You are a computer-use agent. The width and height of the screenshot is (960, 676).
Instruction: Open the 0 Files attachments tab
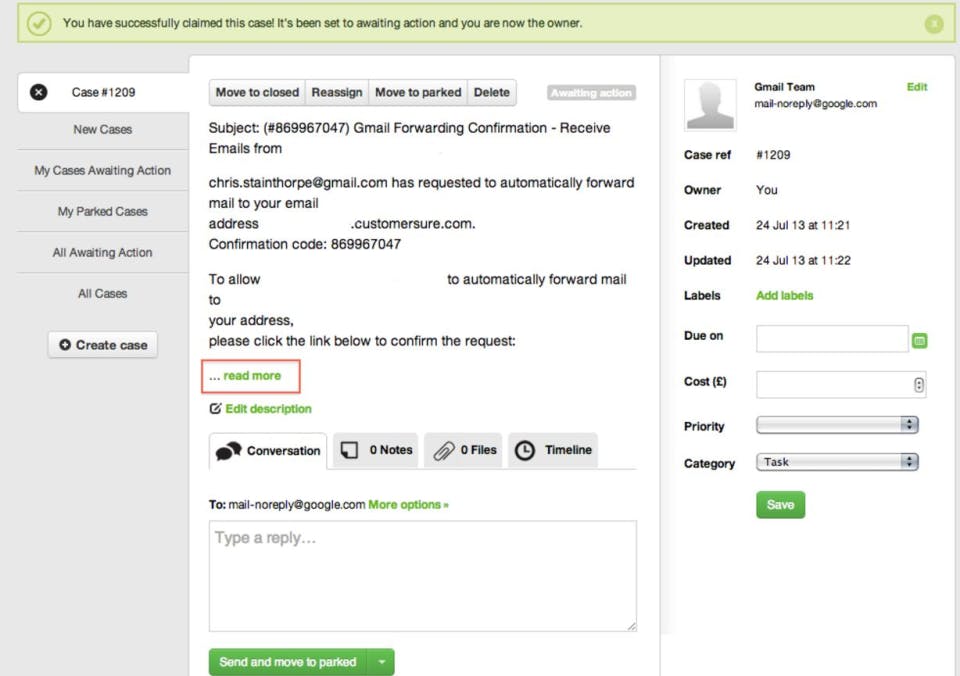465,451
